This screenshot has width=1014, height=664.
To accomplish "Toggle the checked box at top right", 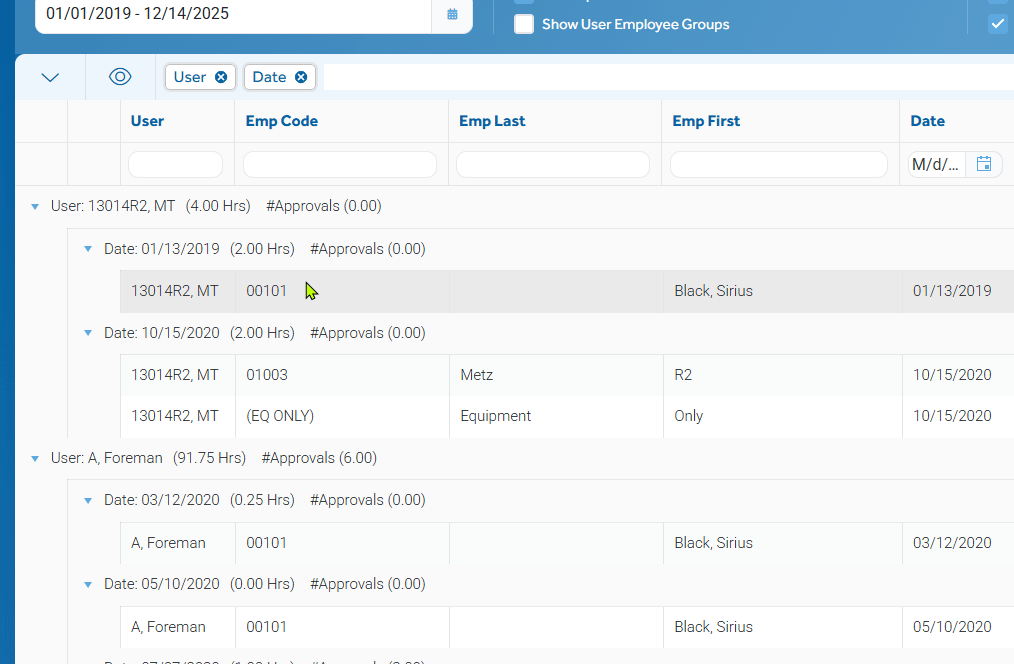I will [x=997, y=24].
